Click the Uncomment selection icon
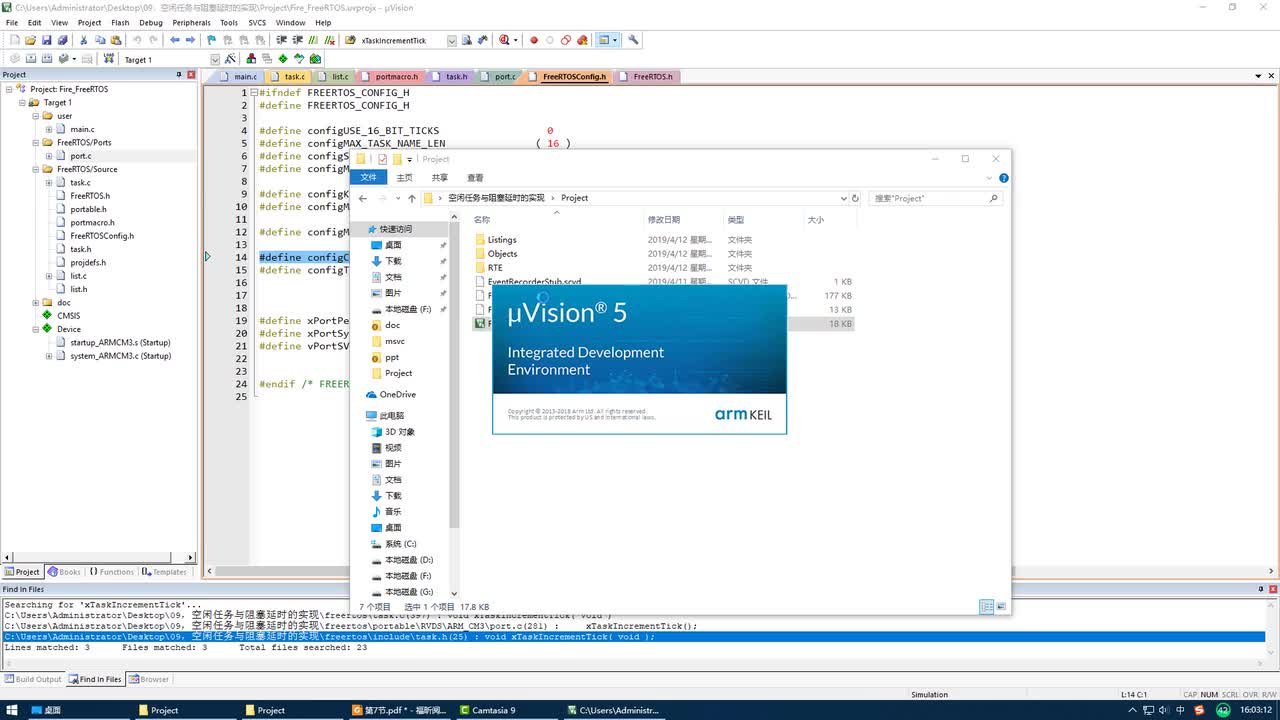 tap(328, 40)
